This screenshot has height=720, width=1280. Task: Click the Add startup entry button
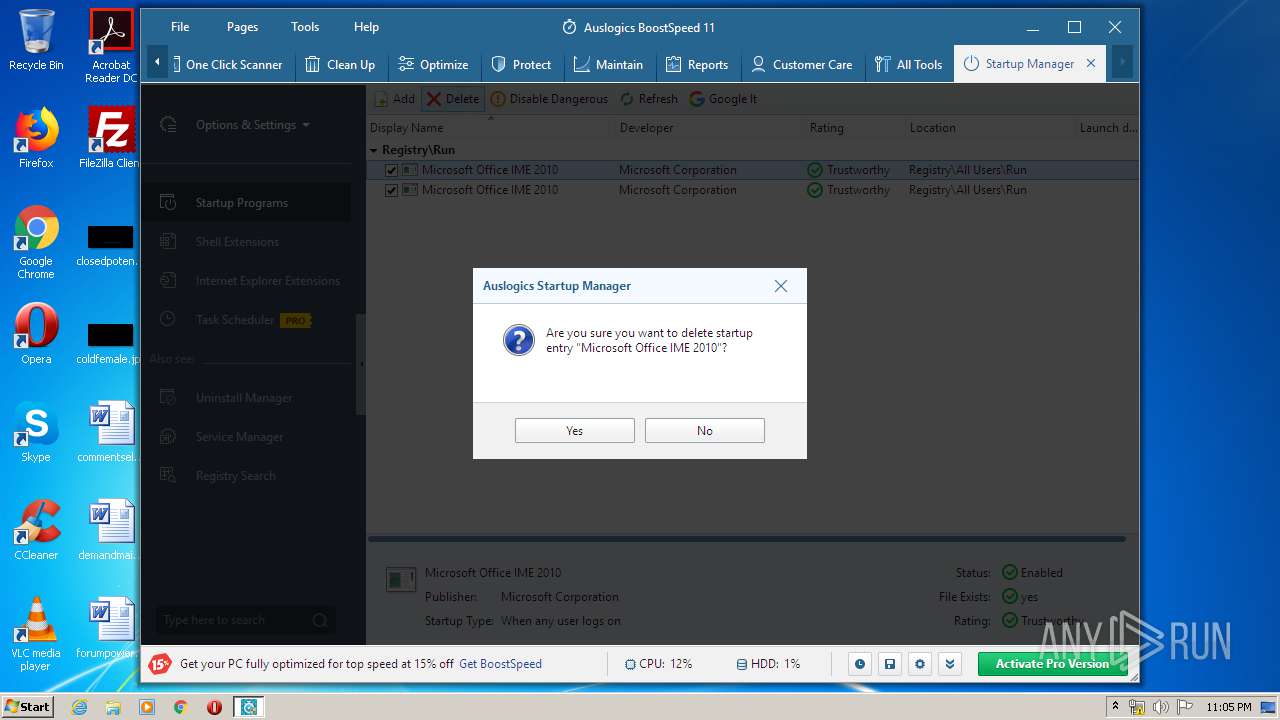click(x=394, y=99)
